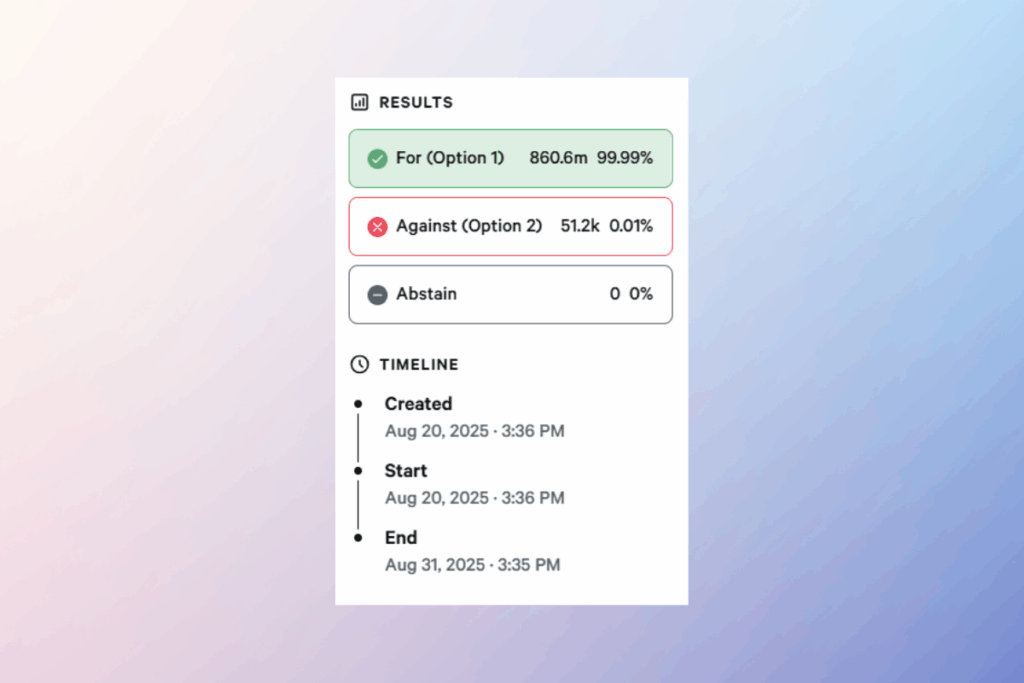Click the Start timeline dot marker
The width and height of the screenshot is (1024, 683).
click(358, 470)
